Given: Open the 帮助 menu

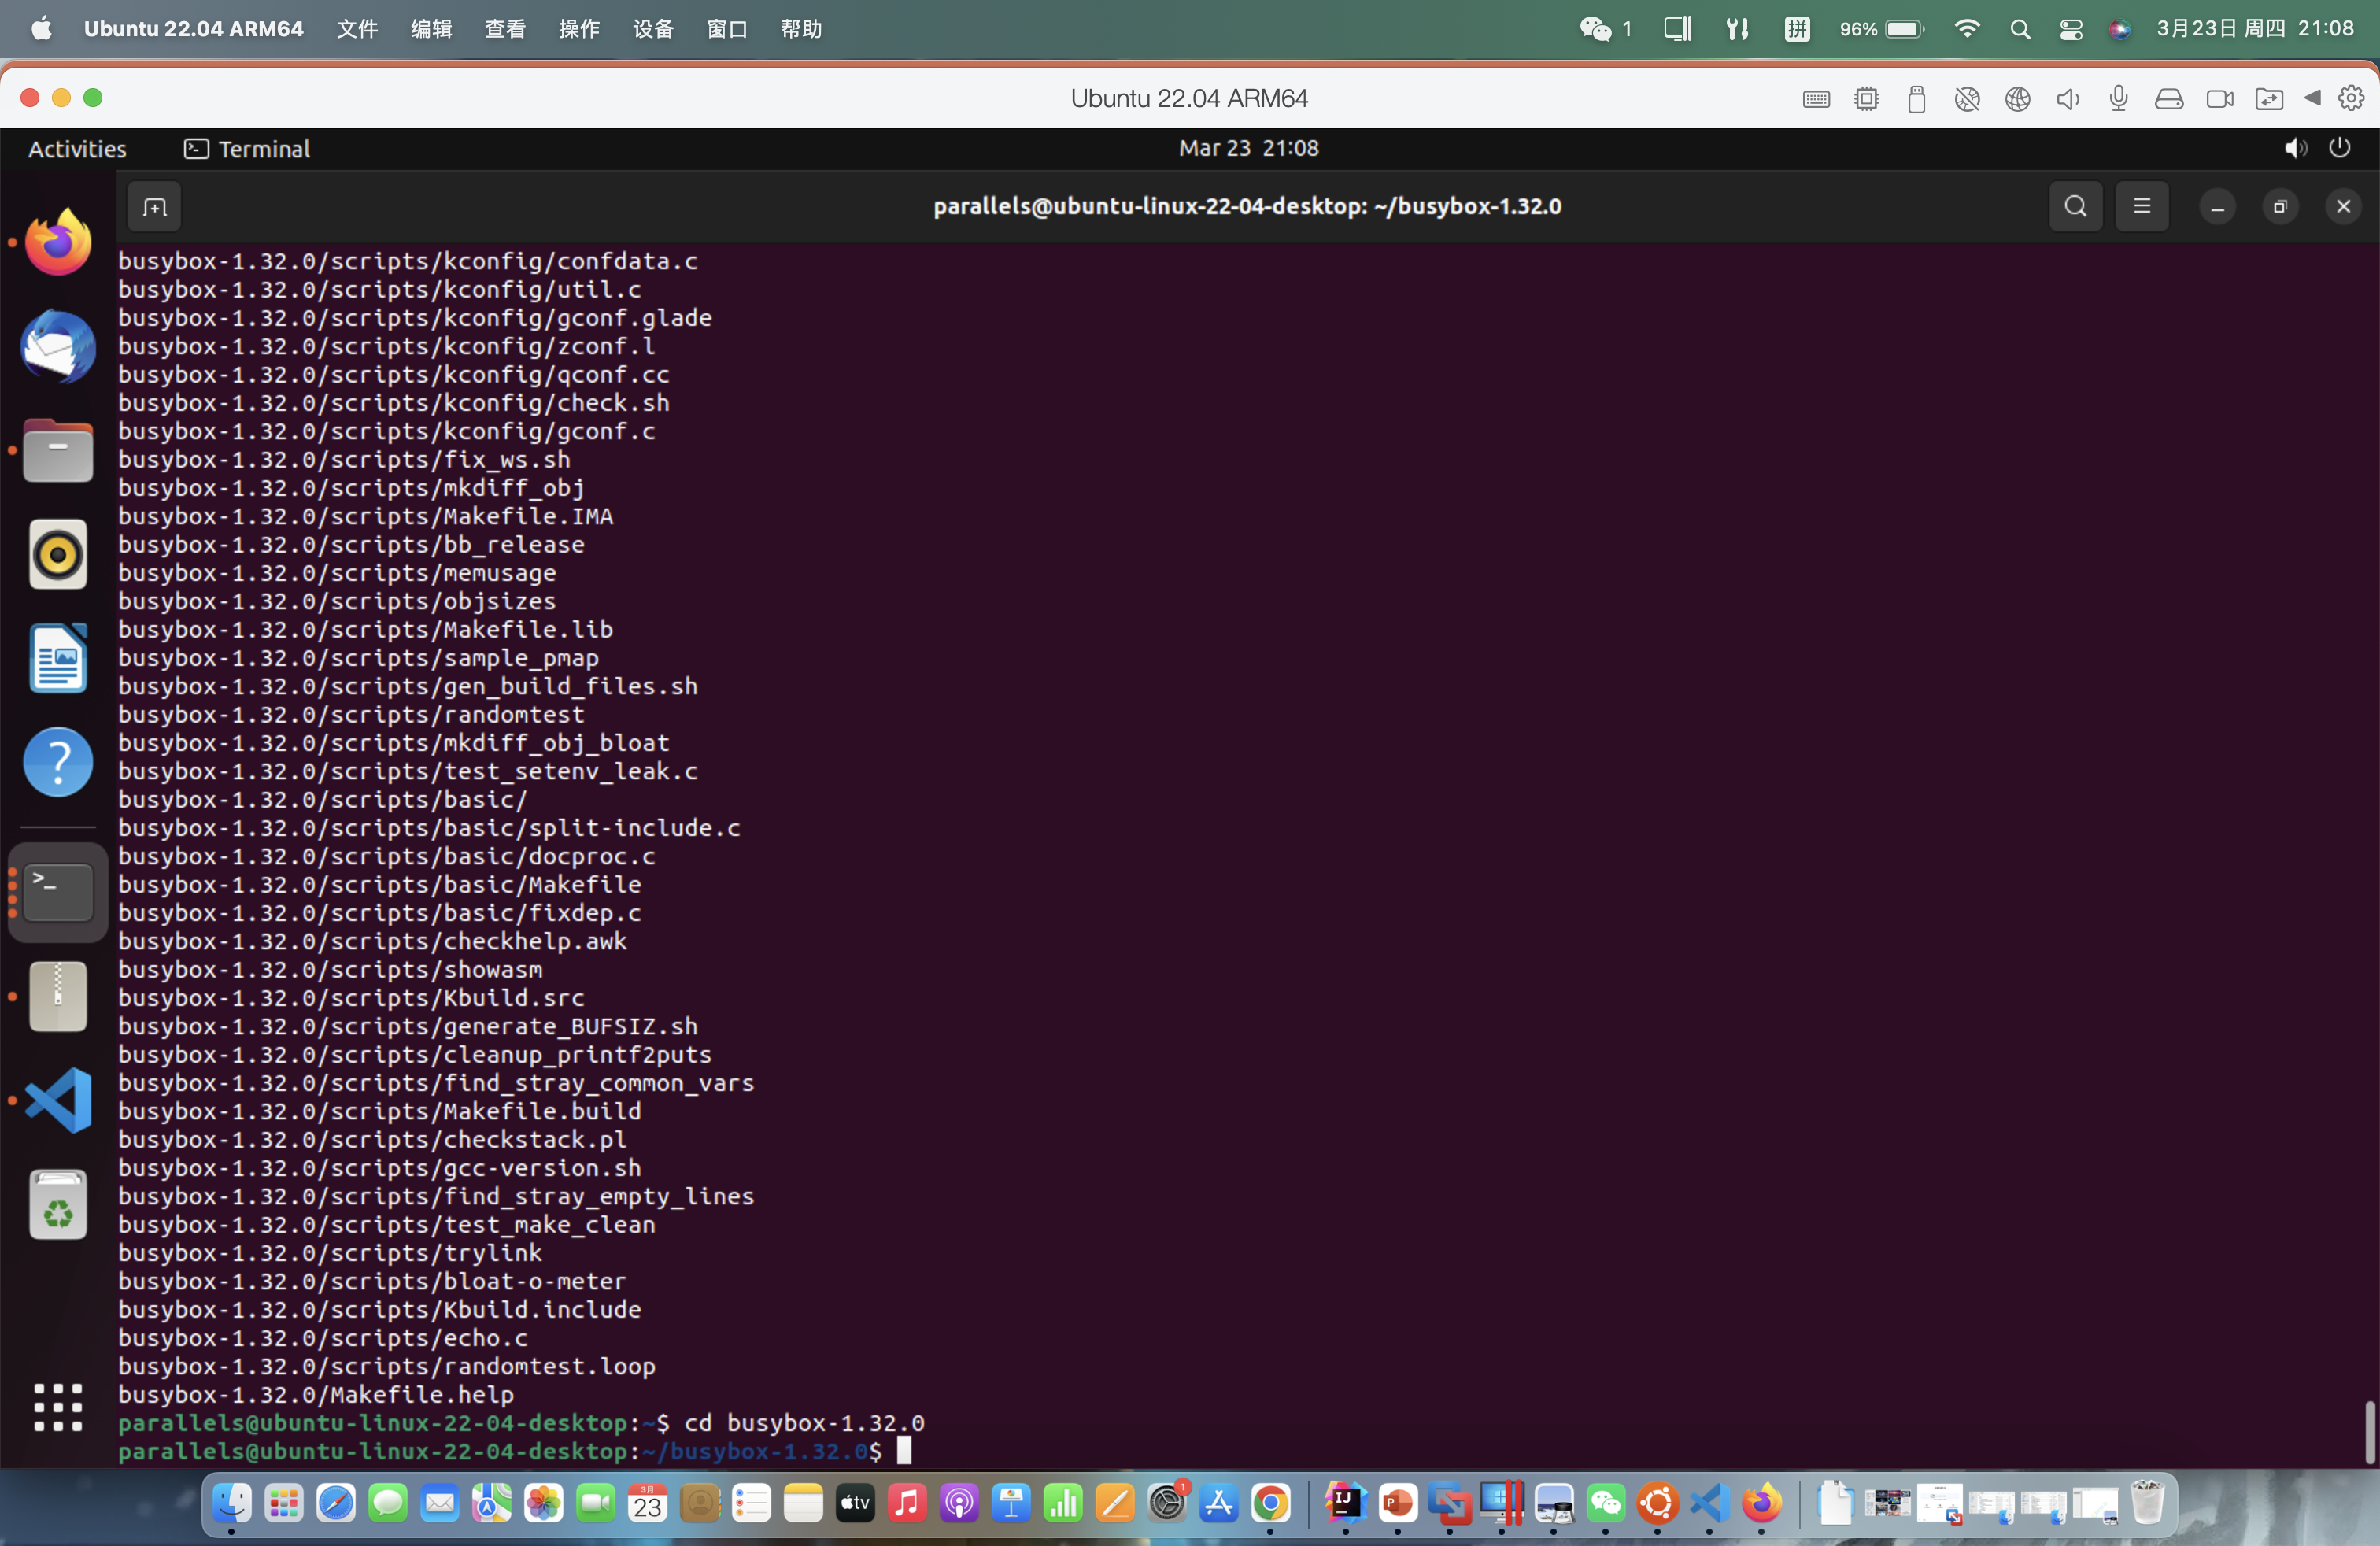Looking at the screenshot, I should pos(801,29).
